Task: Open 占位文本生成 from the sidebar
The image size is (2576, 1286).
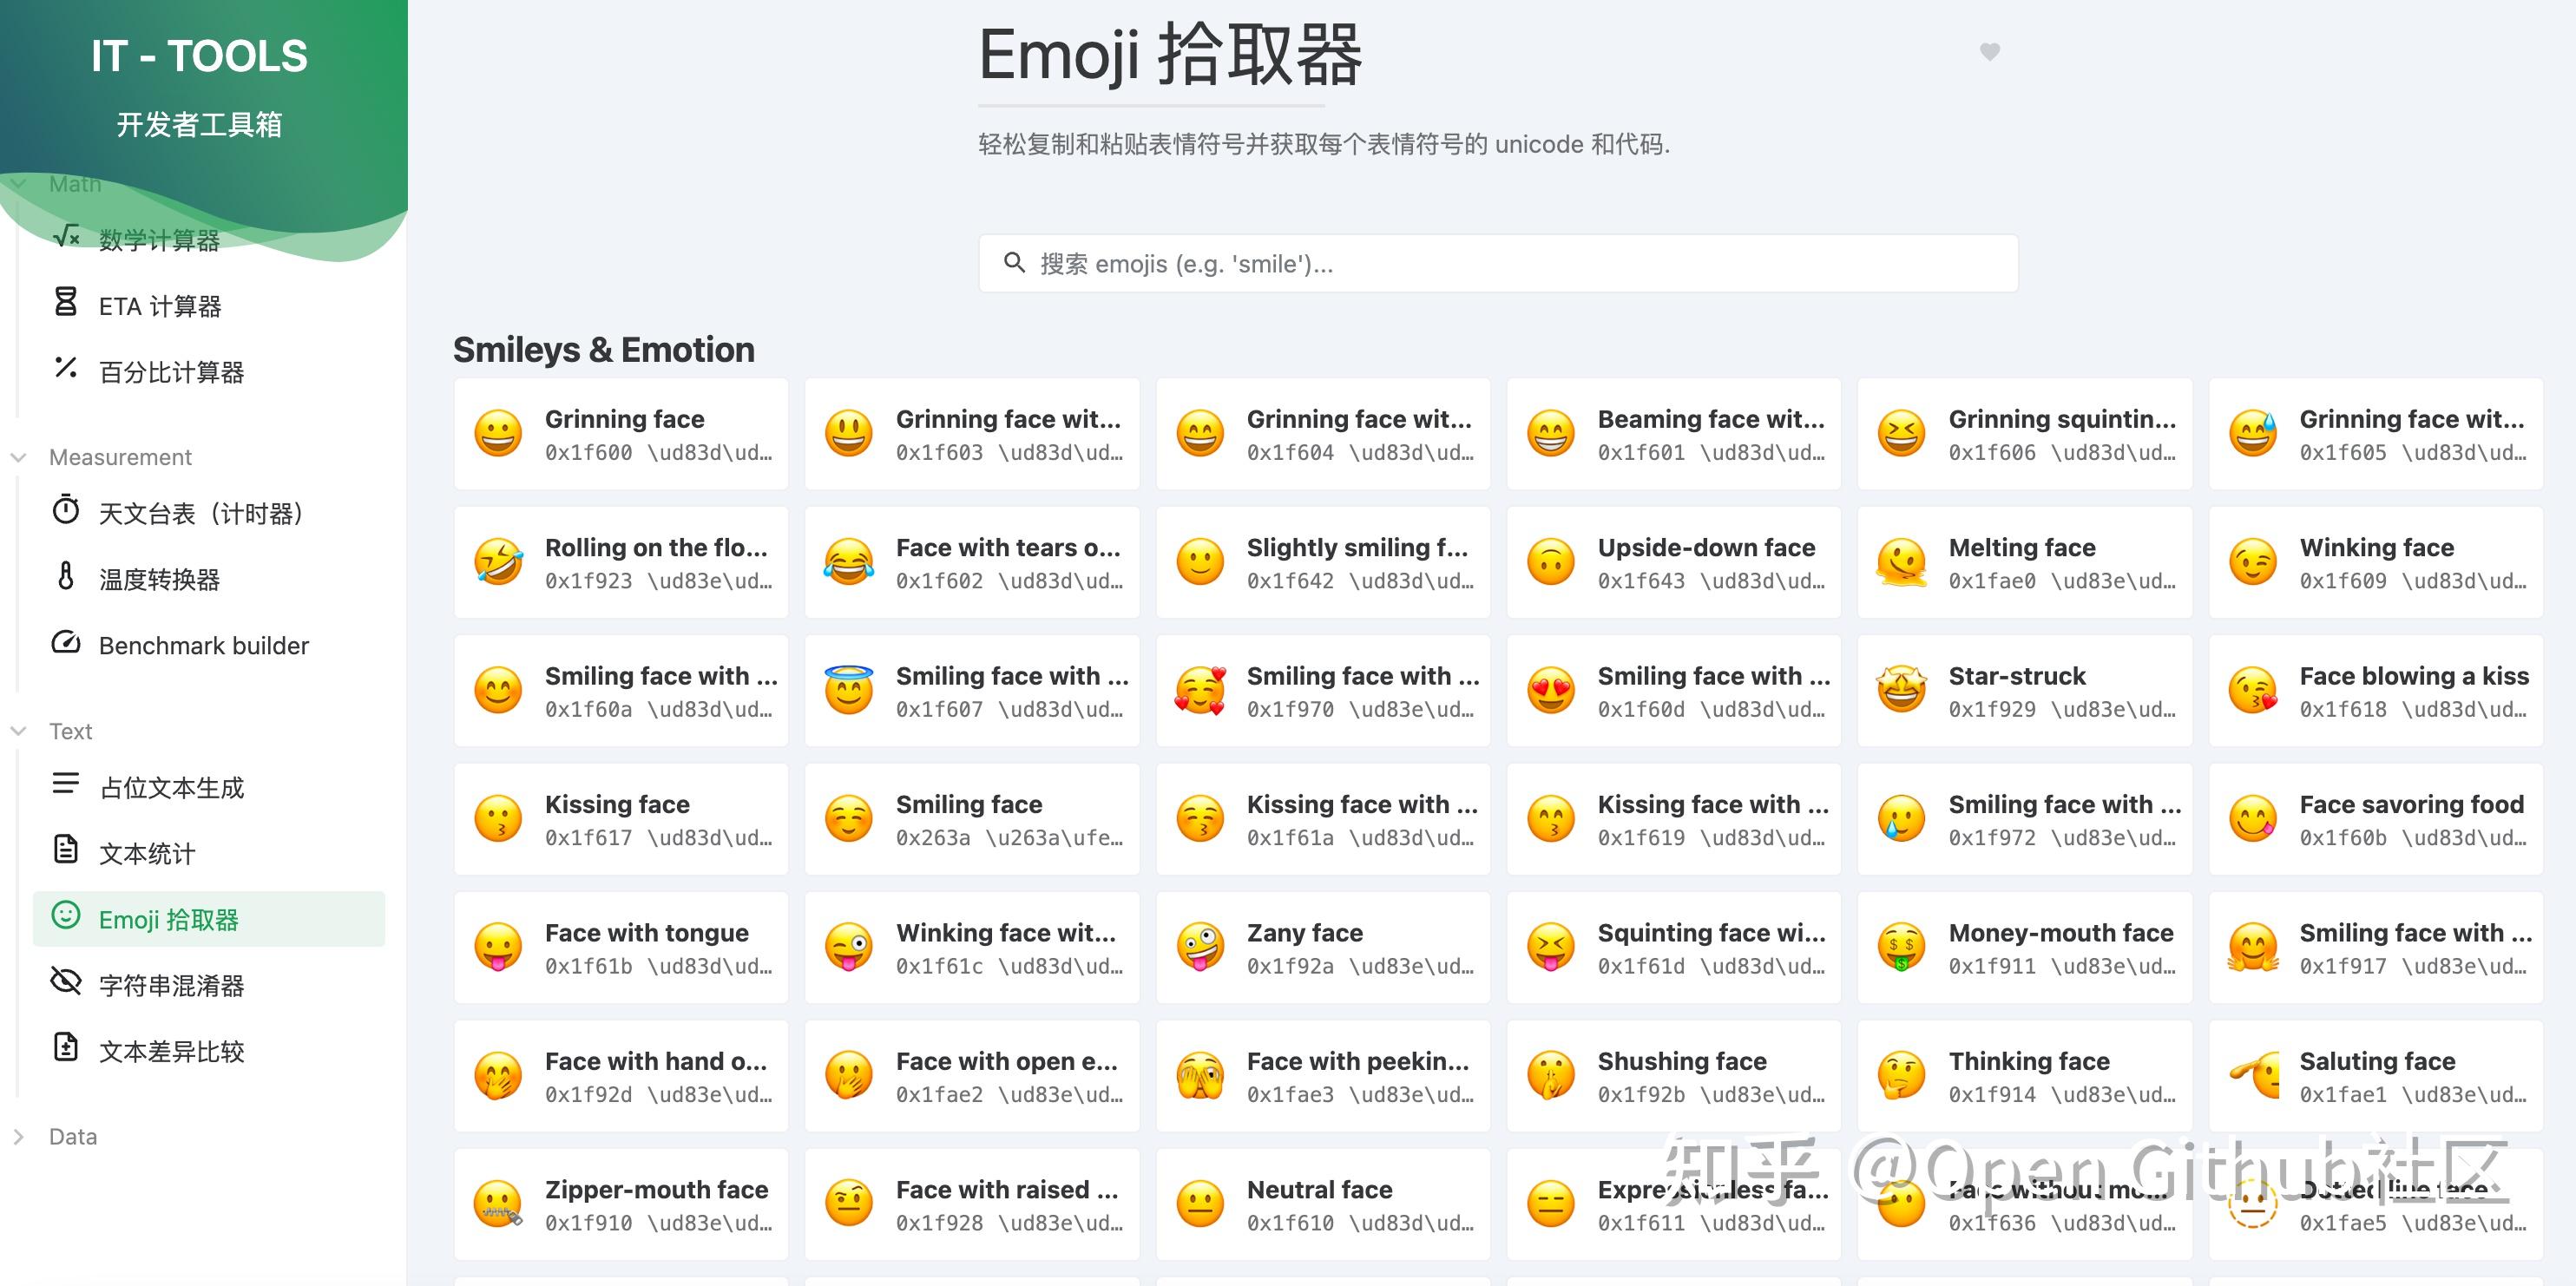Action: point(170,787)
